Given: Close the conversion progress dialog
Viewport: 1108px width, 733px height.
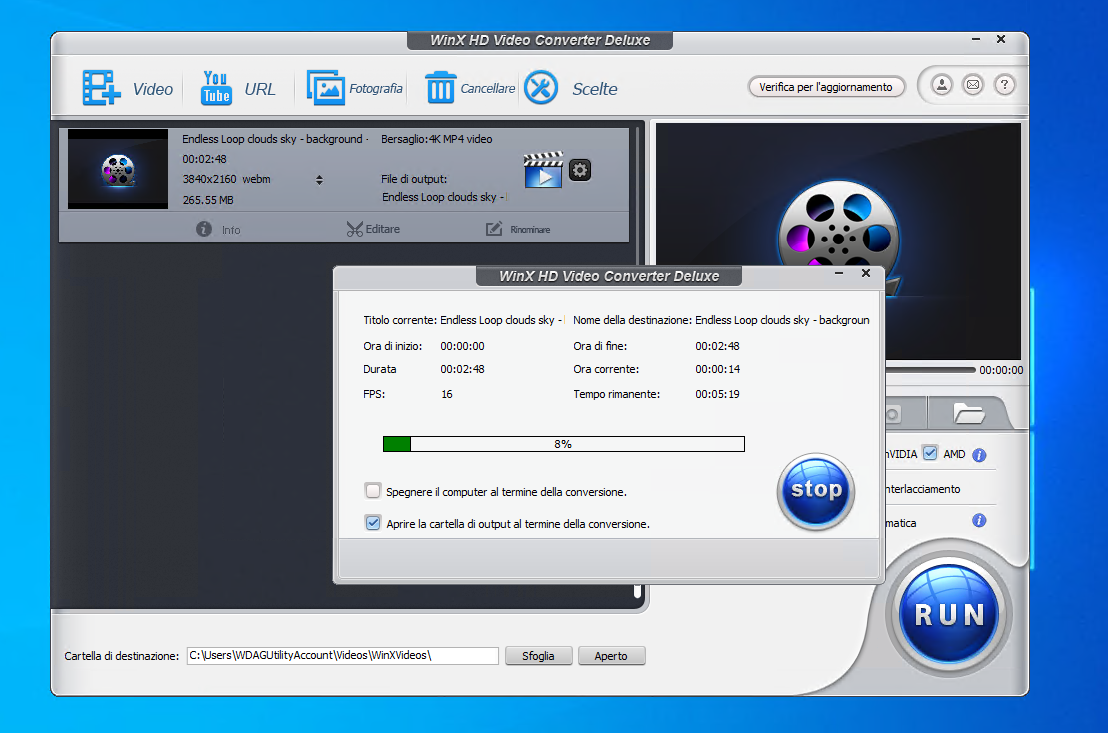Looking at the screenshot, I should (x=866, y=273).
